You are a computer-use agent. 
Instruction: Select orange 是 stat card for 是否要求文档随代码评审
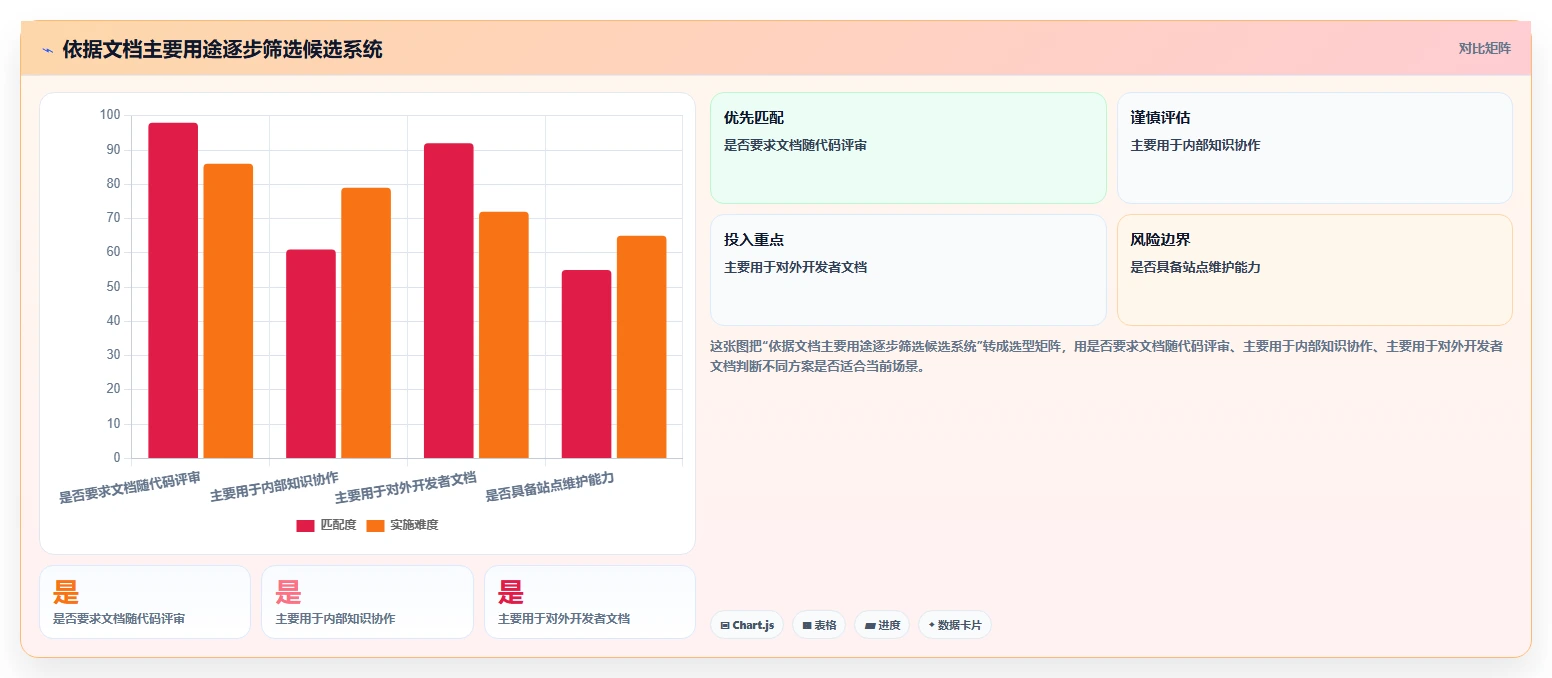point(145,602)
